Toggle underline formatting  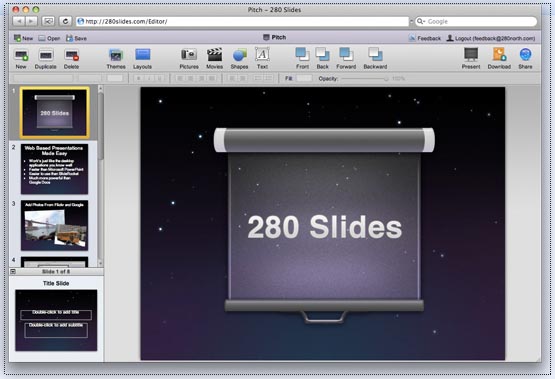(160, 78)
